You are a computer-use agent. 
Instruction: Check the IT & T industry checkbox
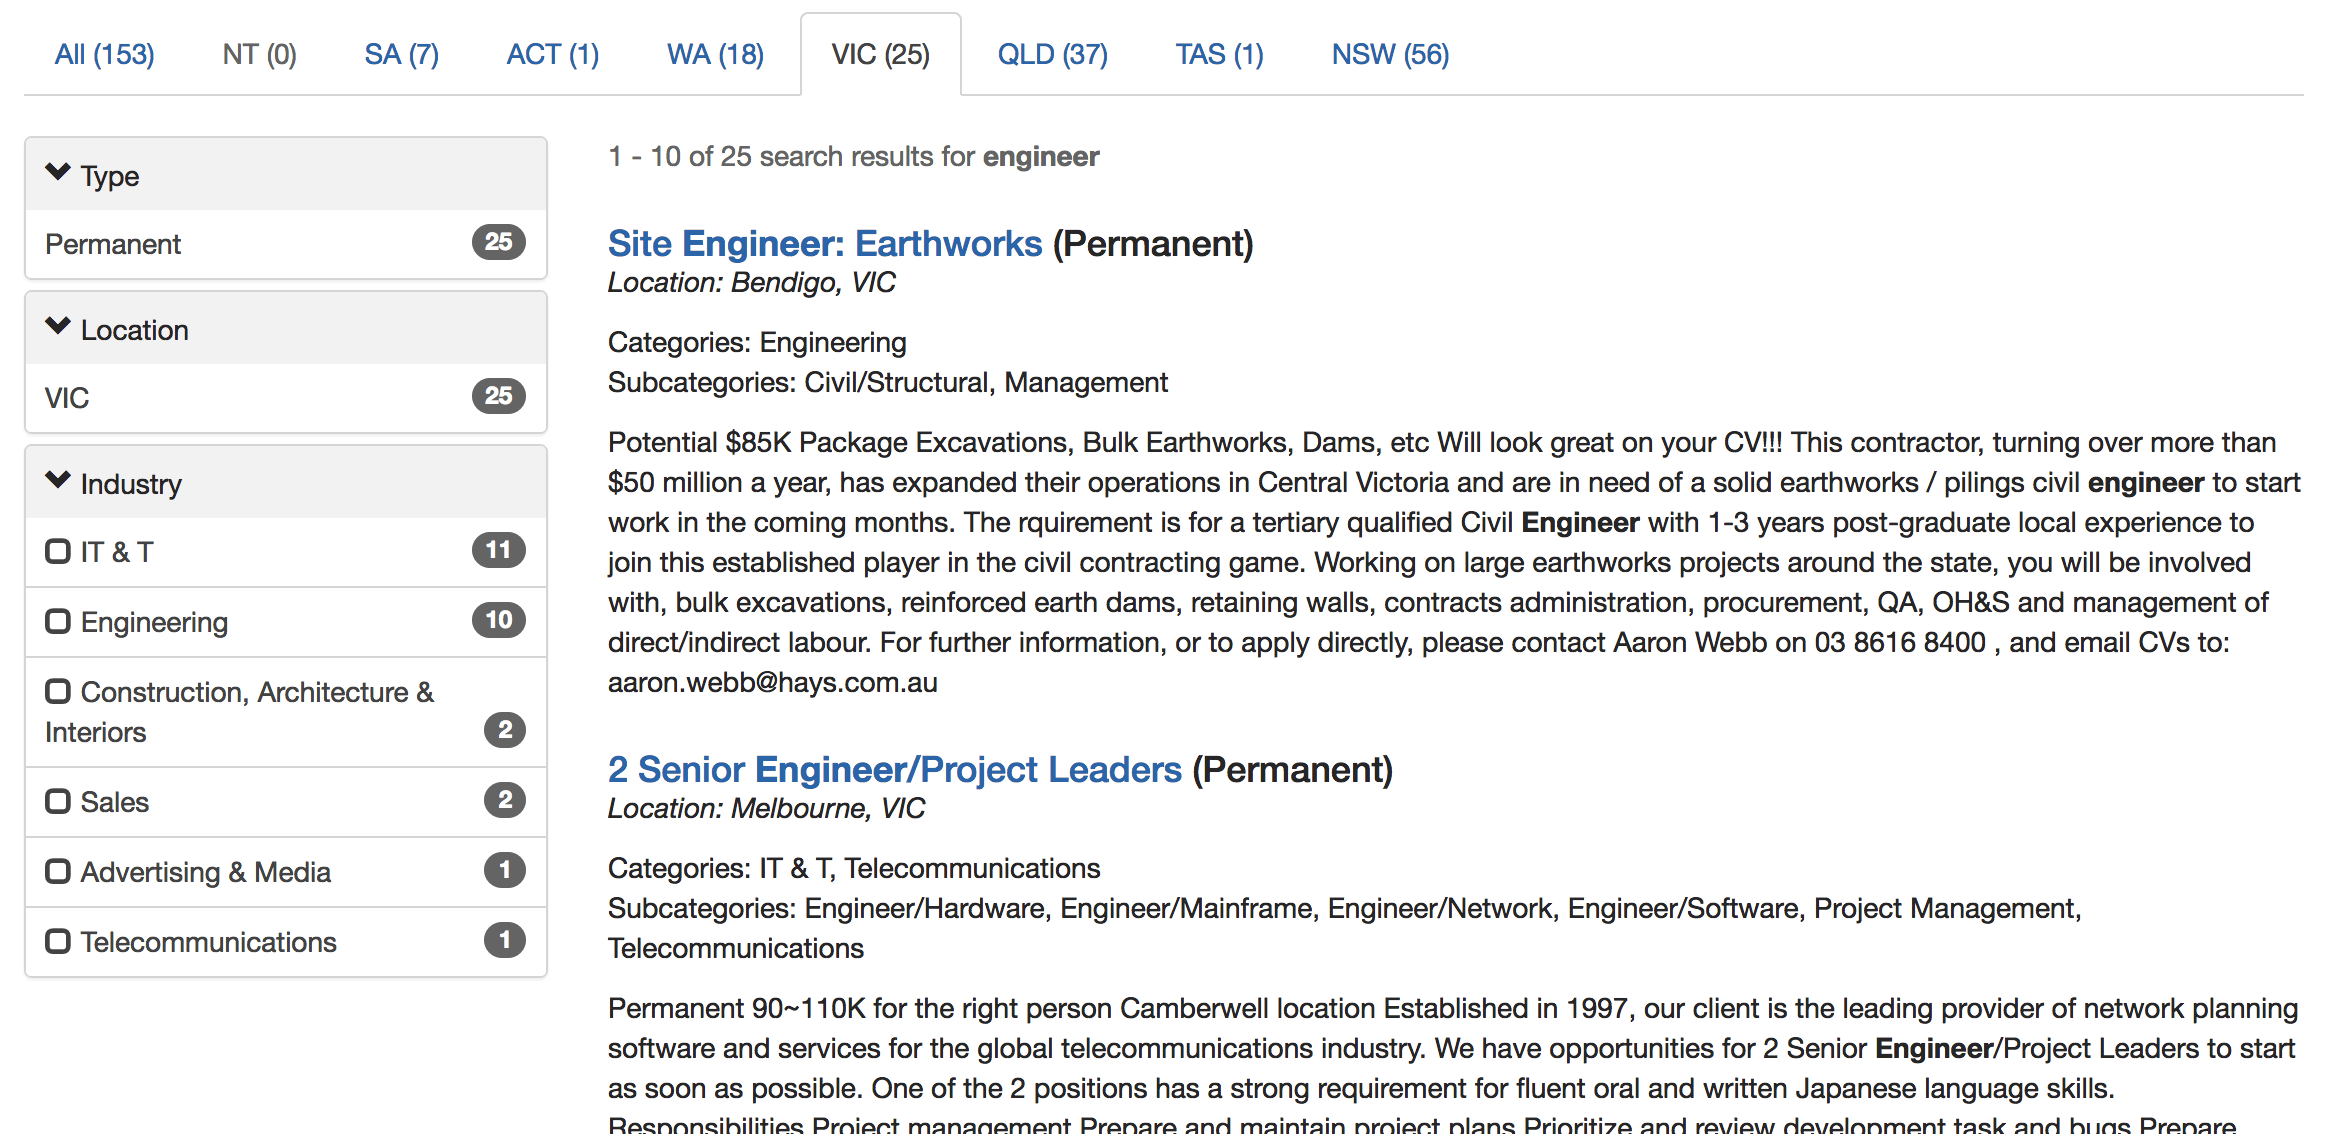tap(58, 551)
